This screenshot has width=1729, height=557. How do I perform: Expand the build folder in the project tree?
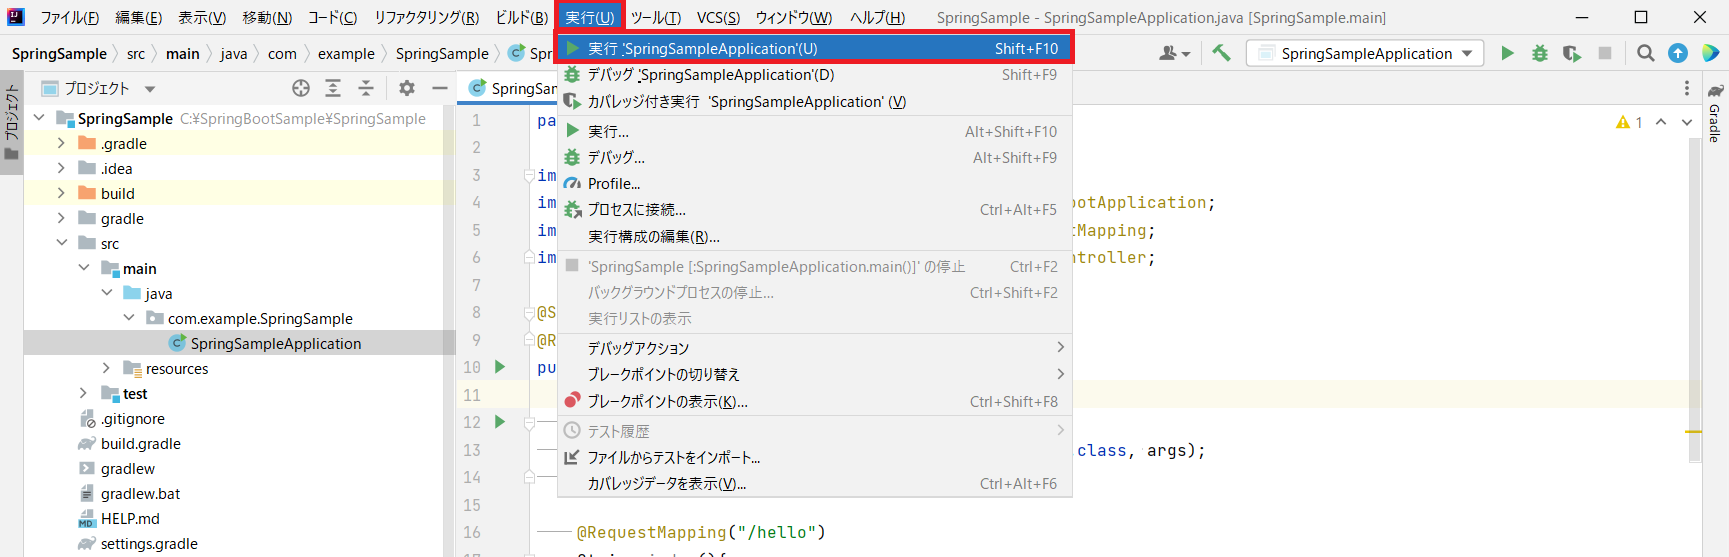pyautogui.click(x=61, y=193)
